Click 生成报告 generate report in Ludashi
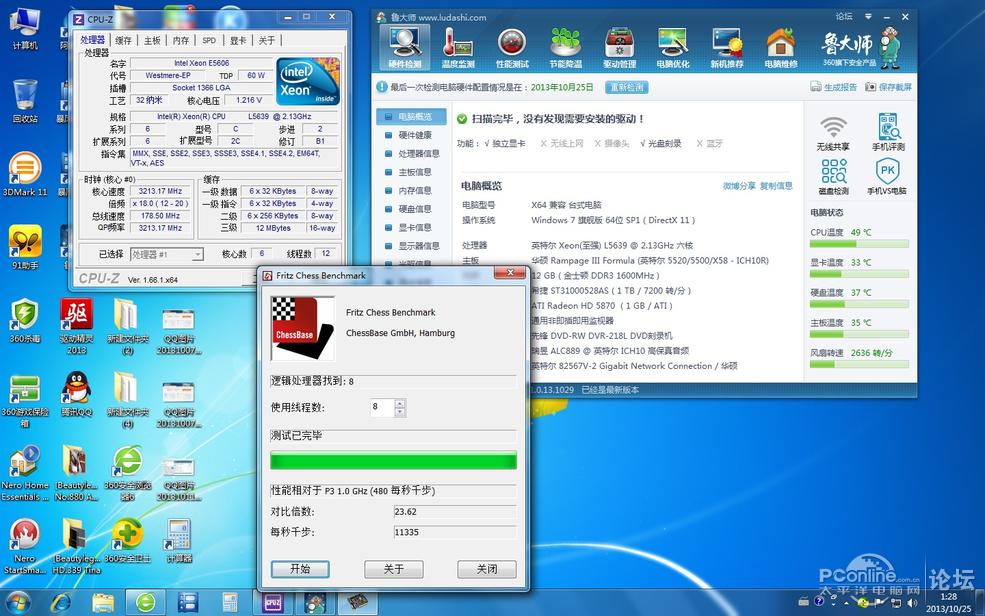Viewport: 985px width, 616px height. coord(833,87)
